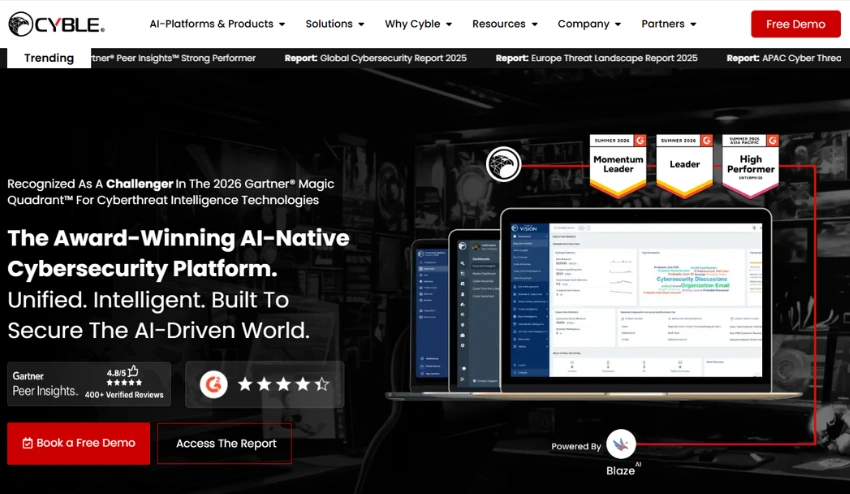This screenshot has width=850, height=494.
Task: Click the Leader G2 badge
Action: [x=684, y=165]
